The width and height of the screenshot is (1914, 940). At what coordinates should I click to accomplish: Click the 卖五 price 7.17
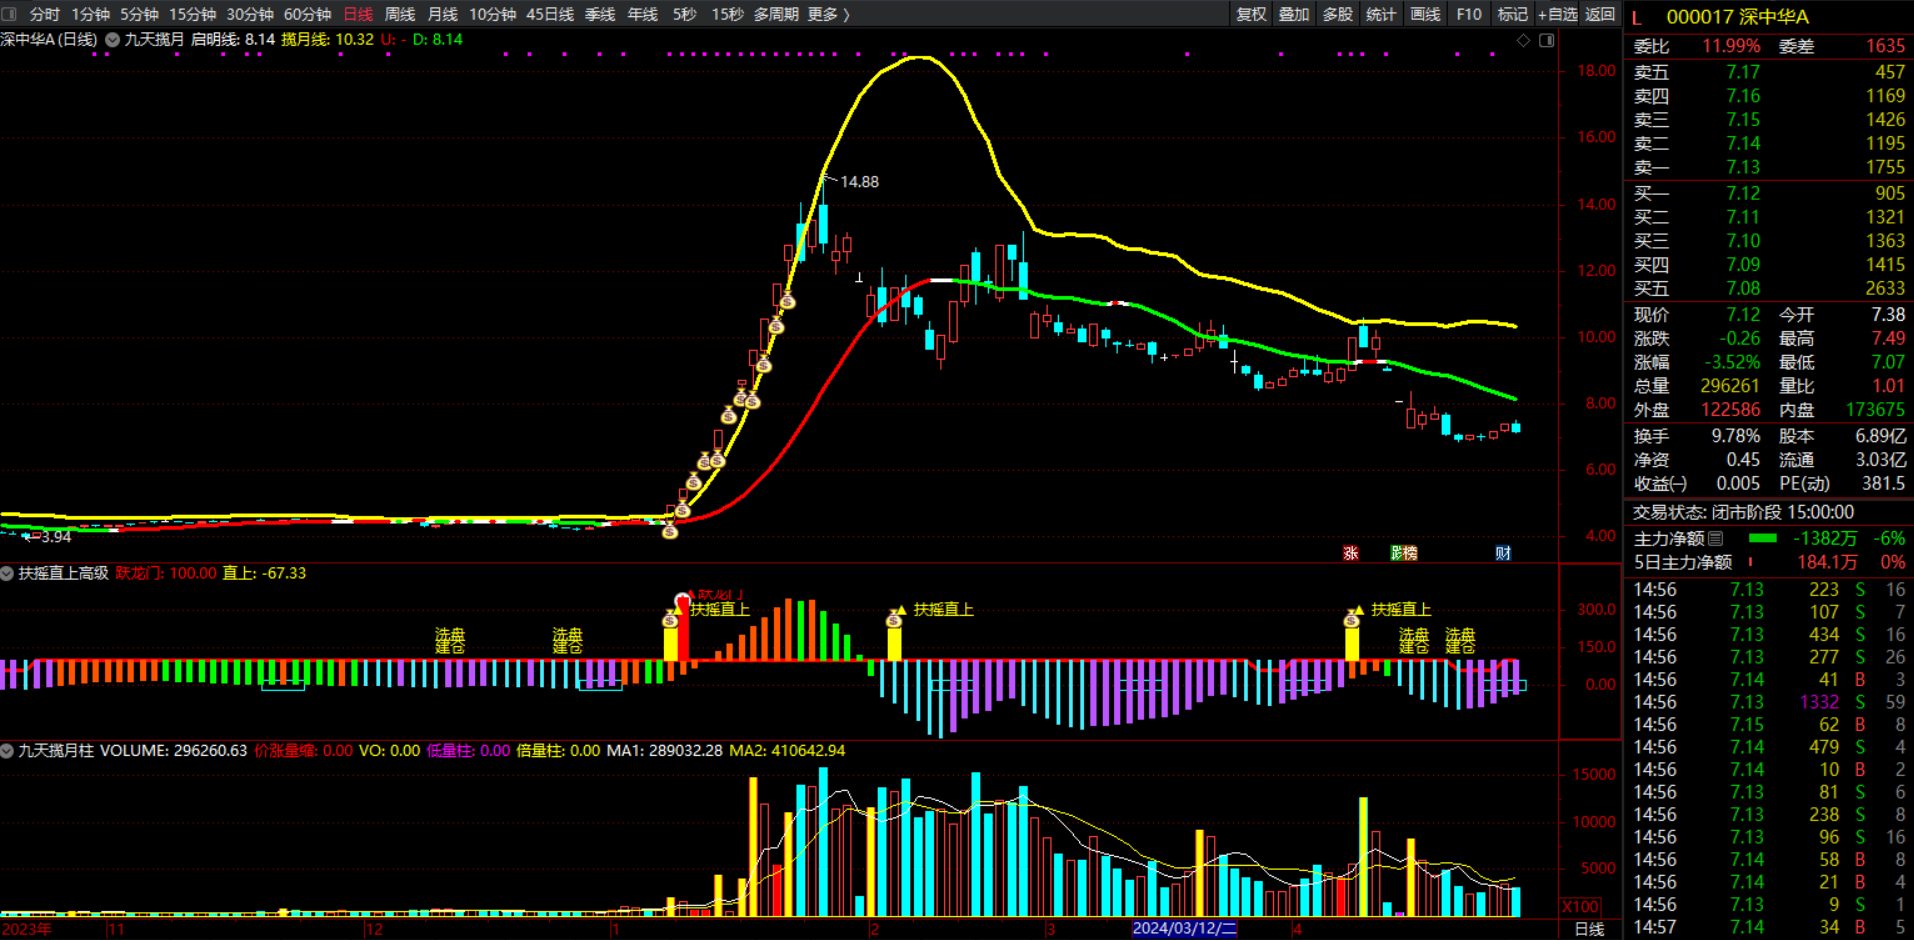coord(1743,72)
